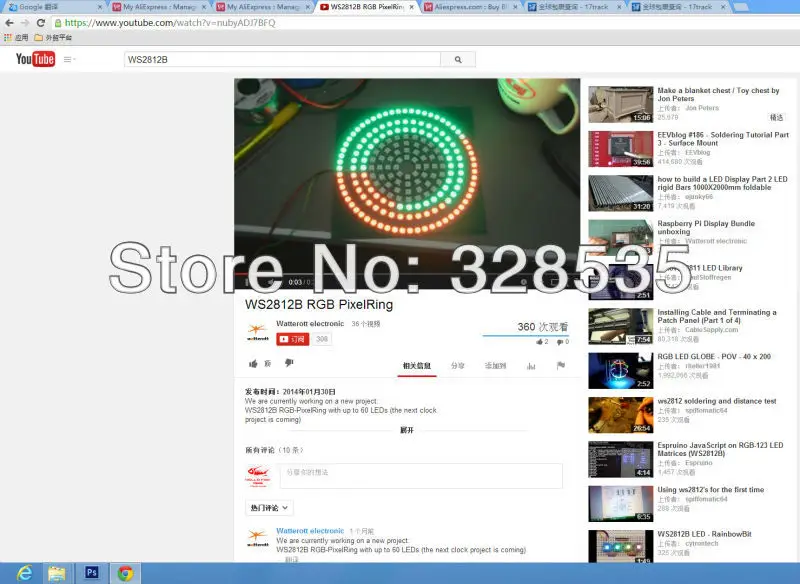Open File Explorer from taskbar
Screen dimensions: 800x584
click(x=57, y=573)
